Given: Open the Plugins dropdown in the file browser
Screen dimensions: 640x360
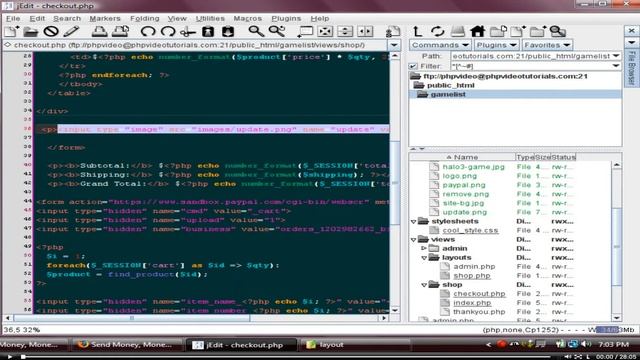Looking at the screenshot, I should coord(496,45).
